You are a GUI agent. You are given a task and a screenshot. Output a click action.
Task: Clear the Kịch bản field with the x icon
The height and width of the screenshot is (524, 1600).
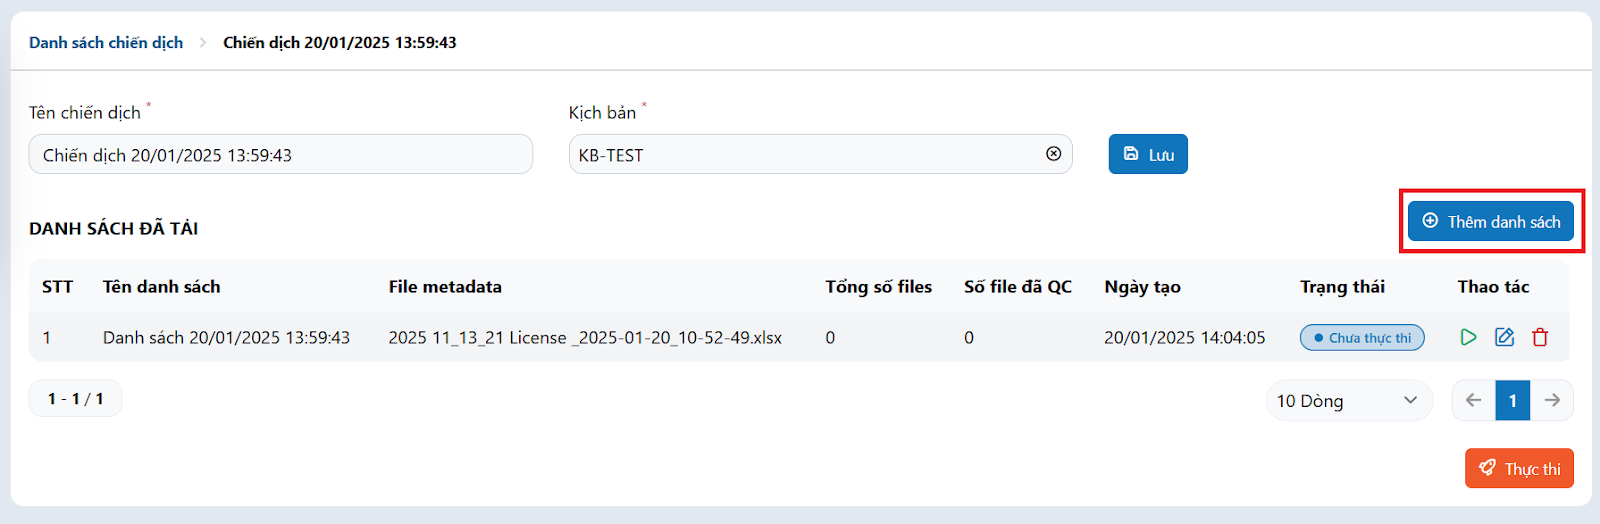click(1053, 154)
